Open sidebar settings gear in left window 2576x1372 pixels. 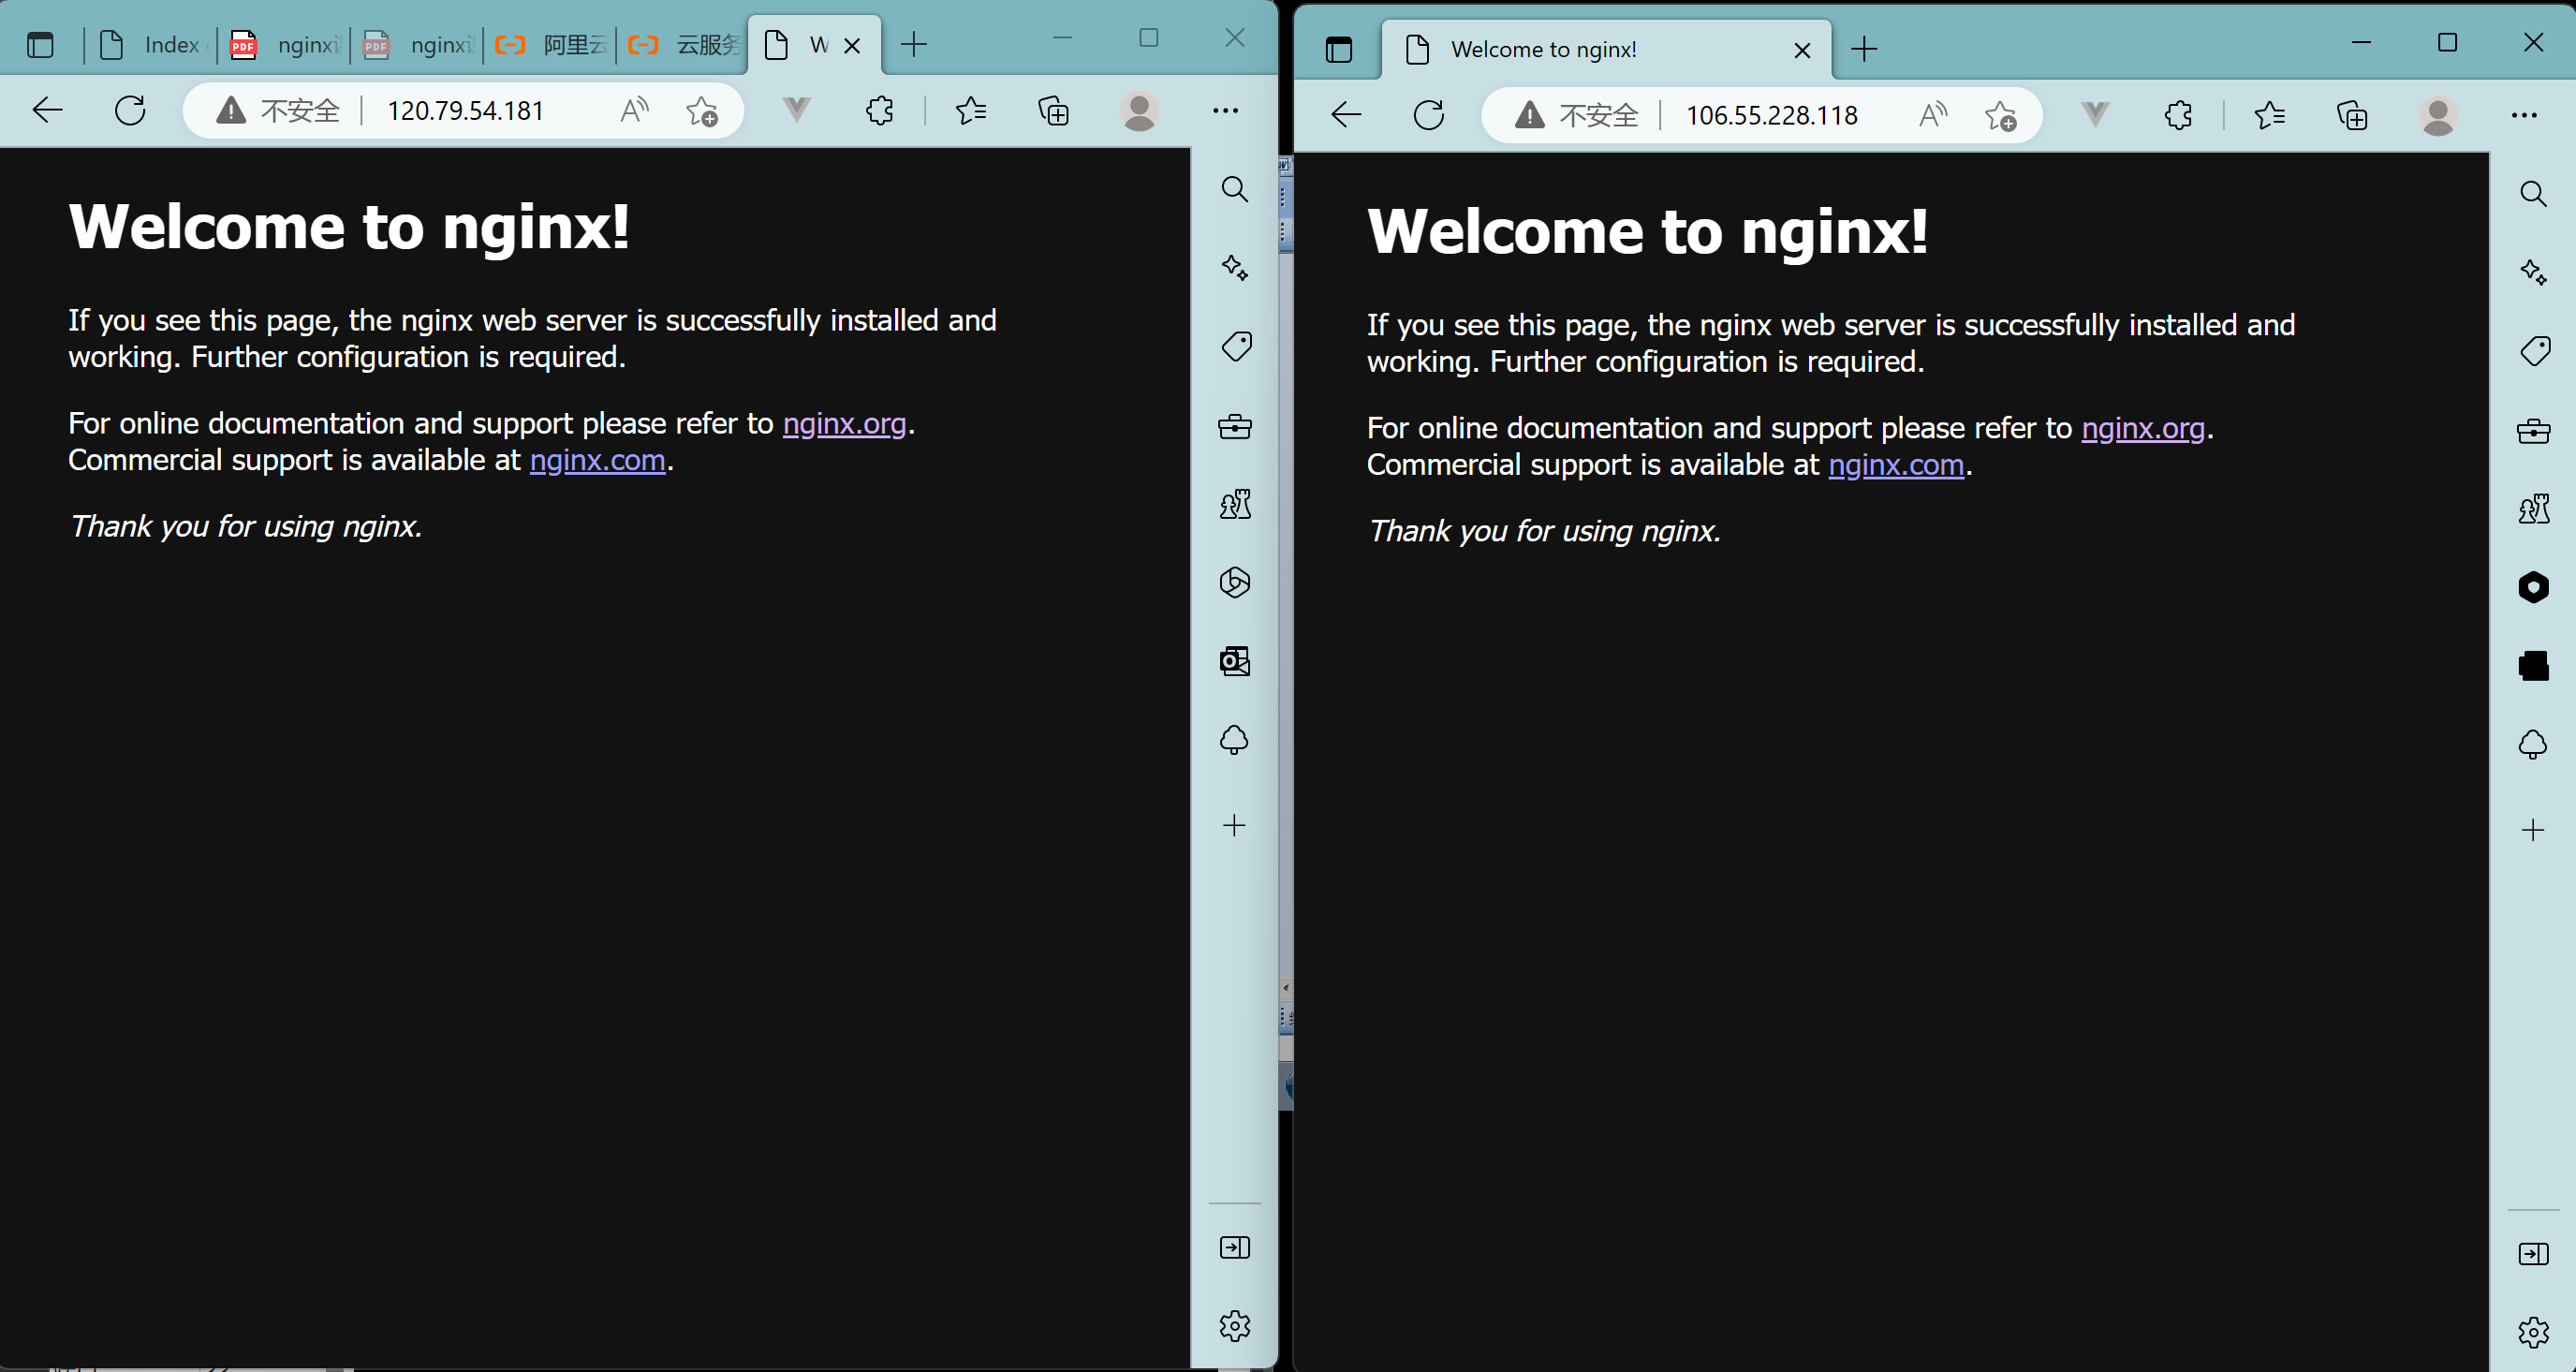coord(1235,1326)
